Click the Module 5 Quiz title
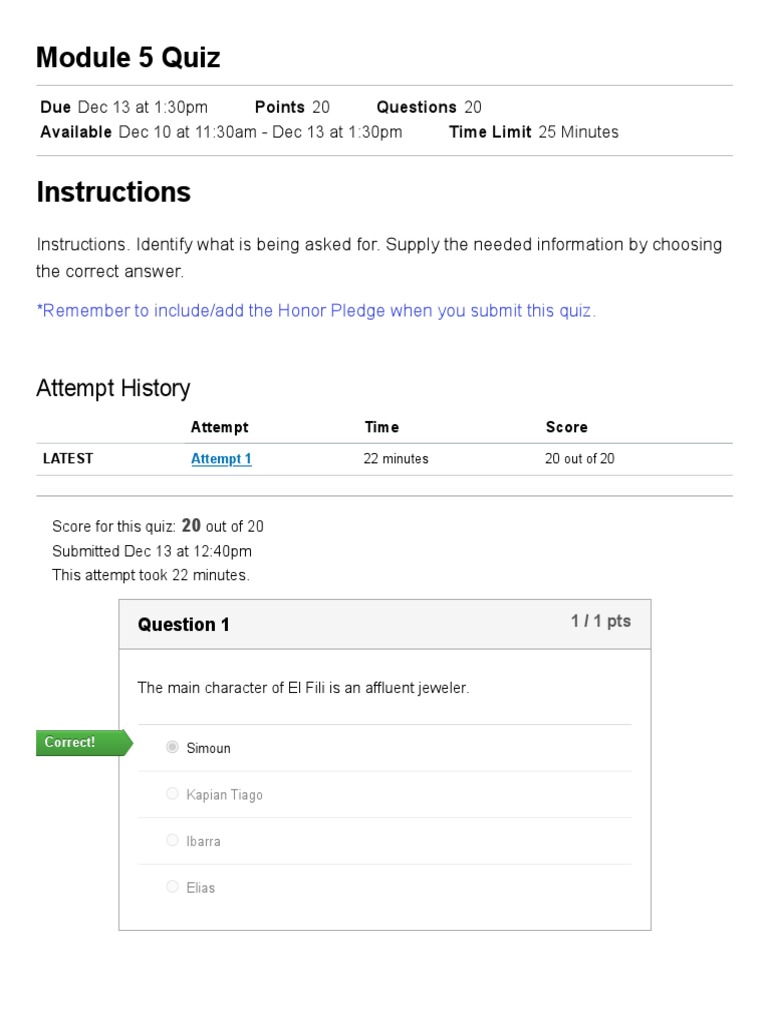 [128, 58]
